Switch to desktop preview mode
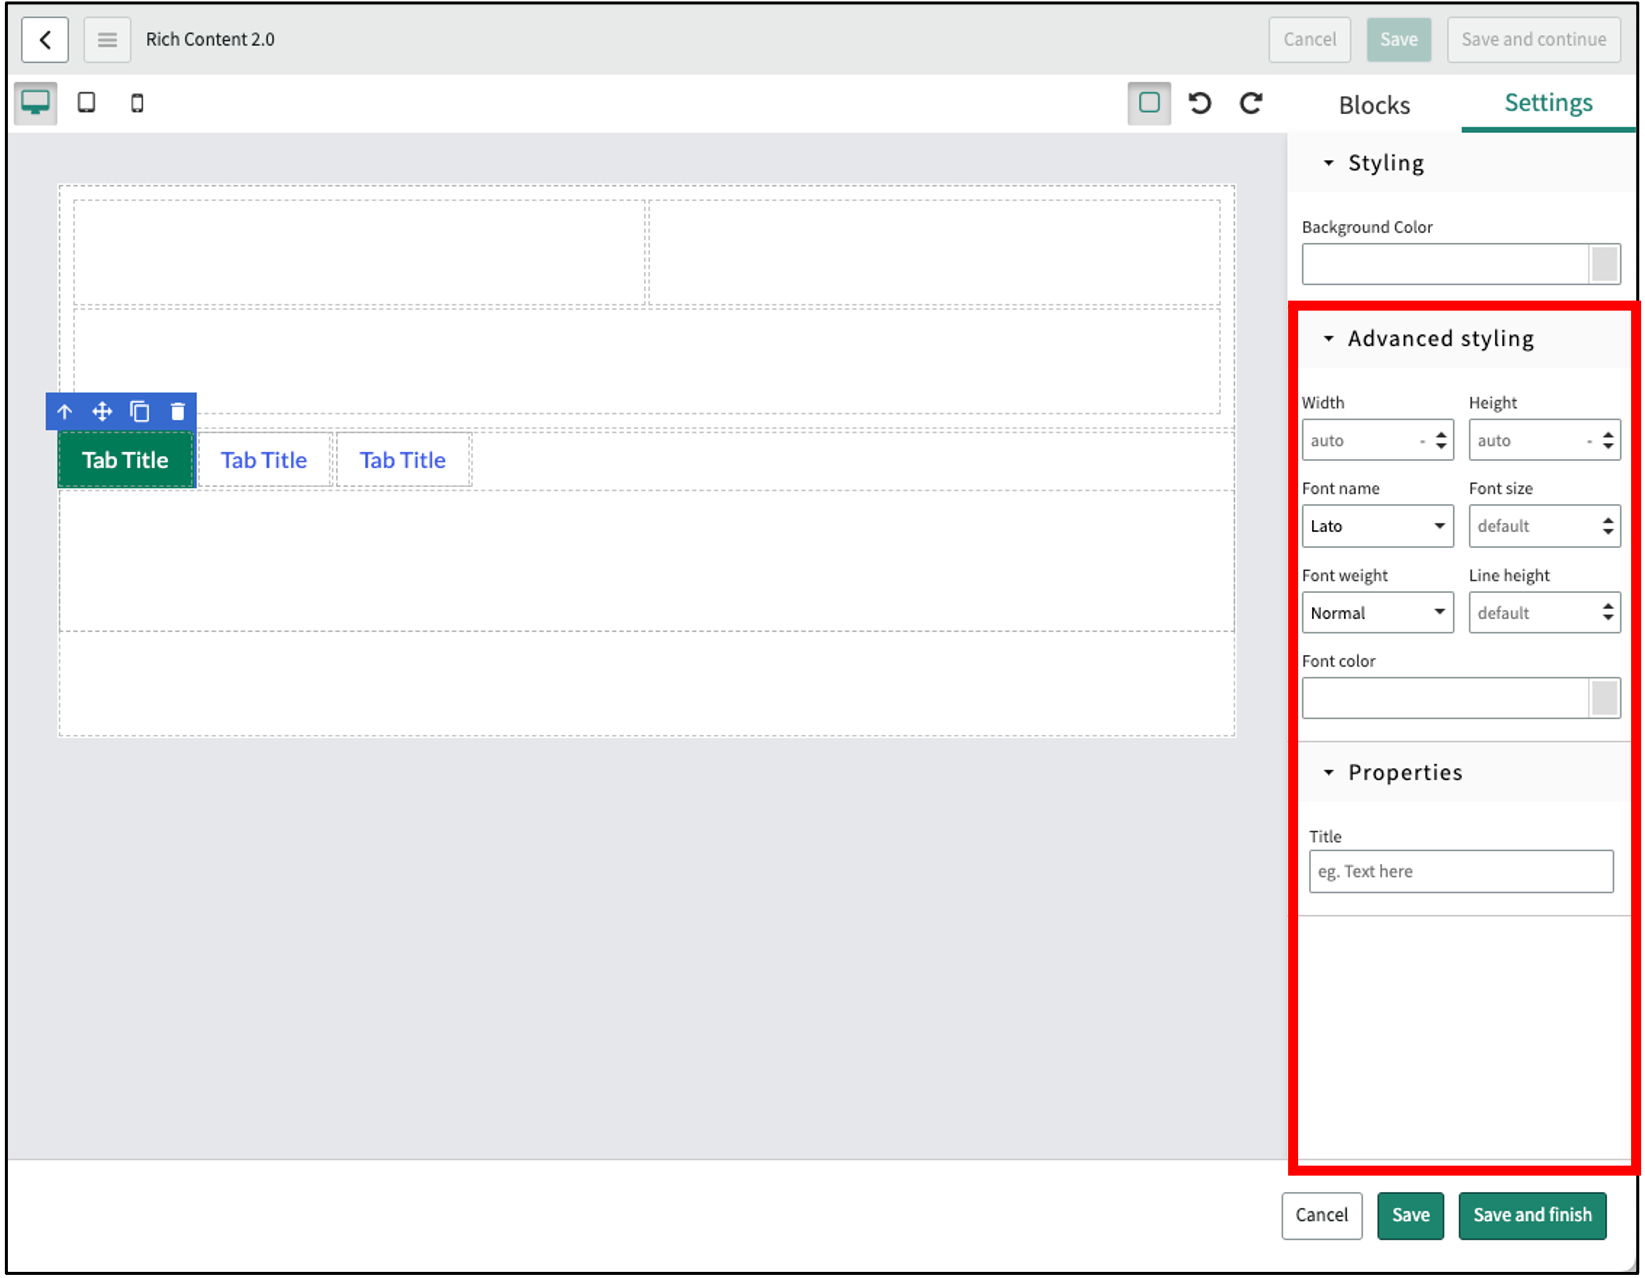 [36, 103]
